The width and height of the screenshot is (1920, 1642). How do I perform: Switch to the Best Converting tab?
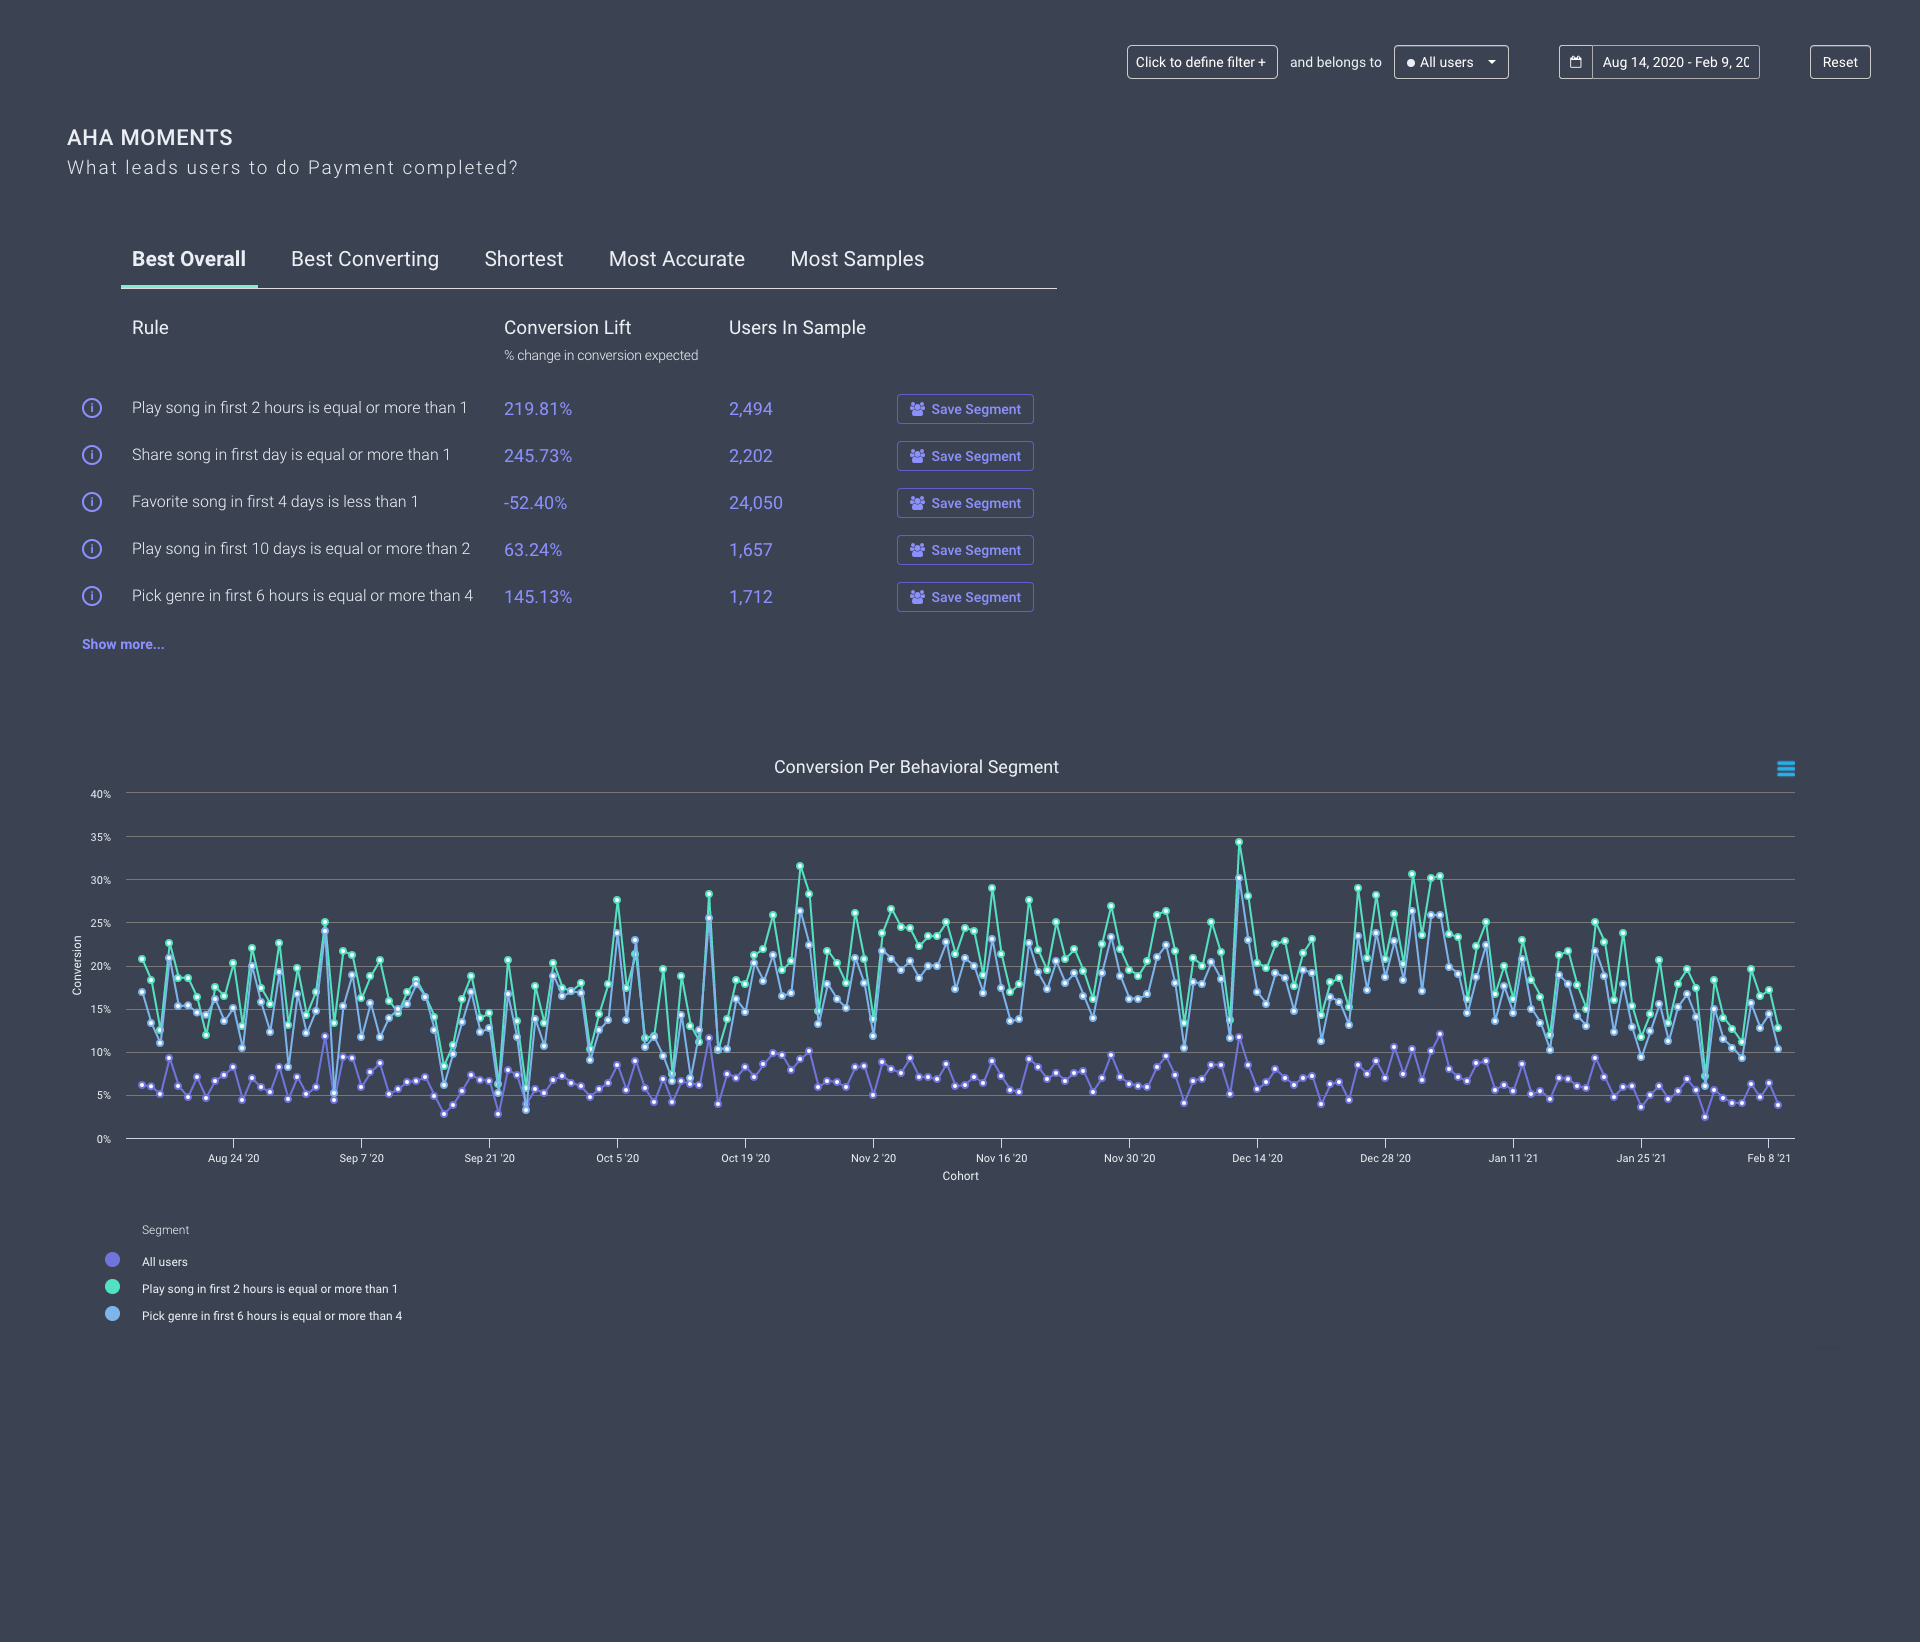[365, 259]
